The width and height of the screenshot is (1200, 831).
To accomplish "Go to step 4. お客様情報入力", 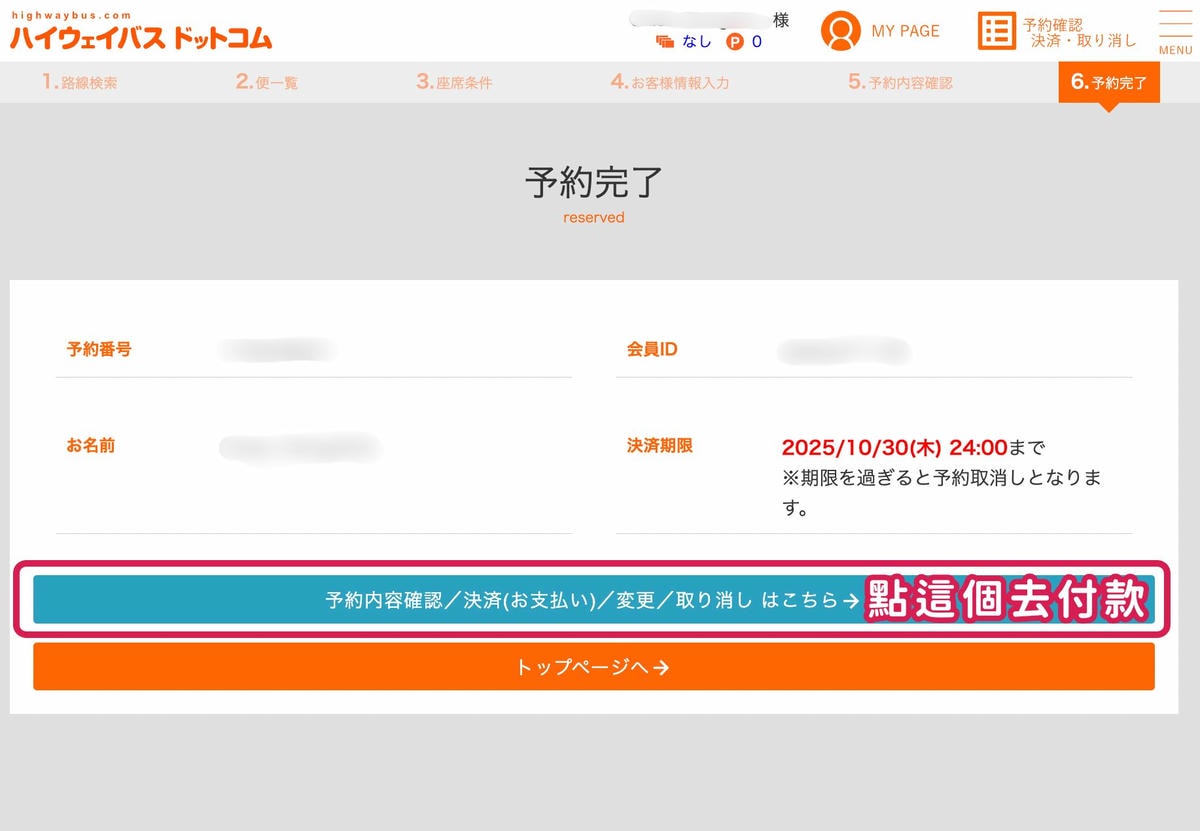I will pyautogui.click(x=670, y=82).
